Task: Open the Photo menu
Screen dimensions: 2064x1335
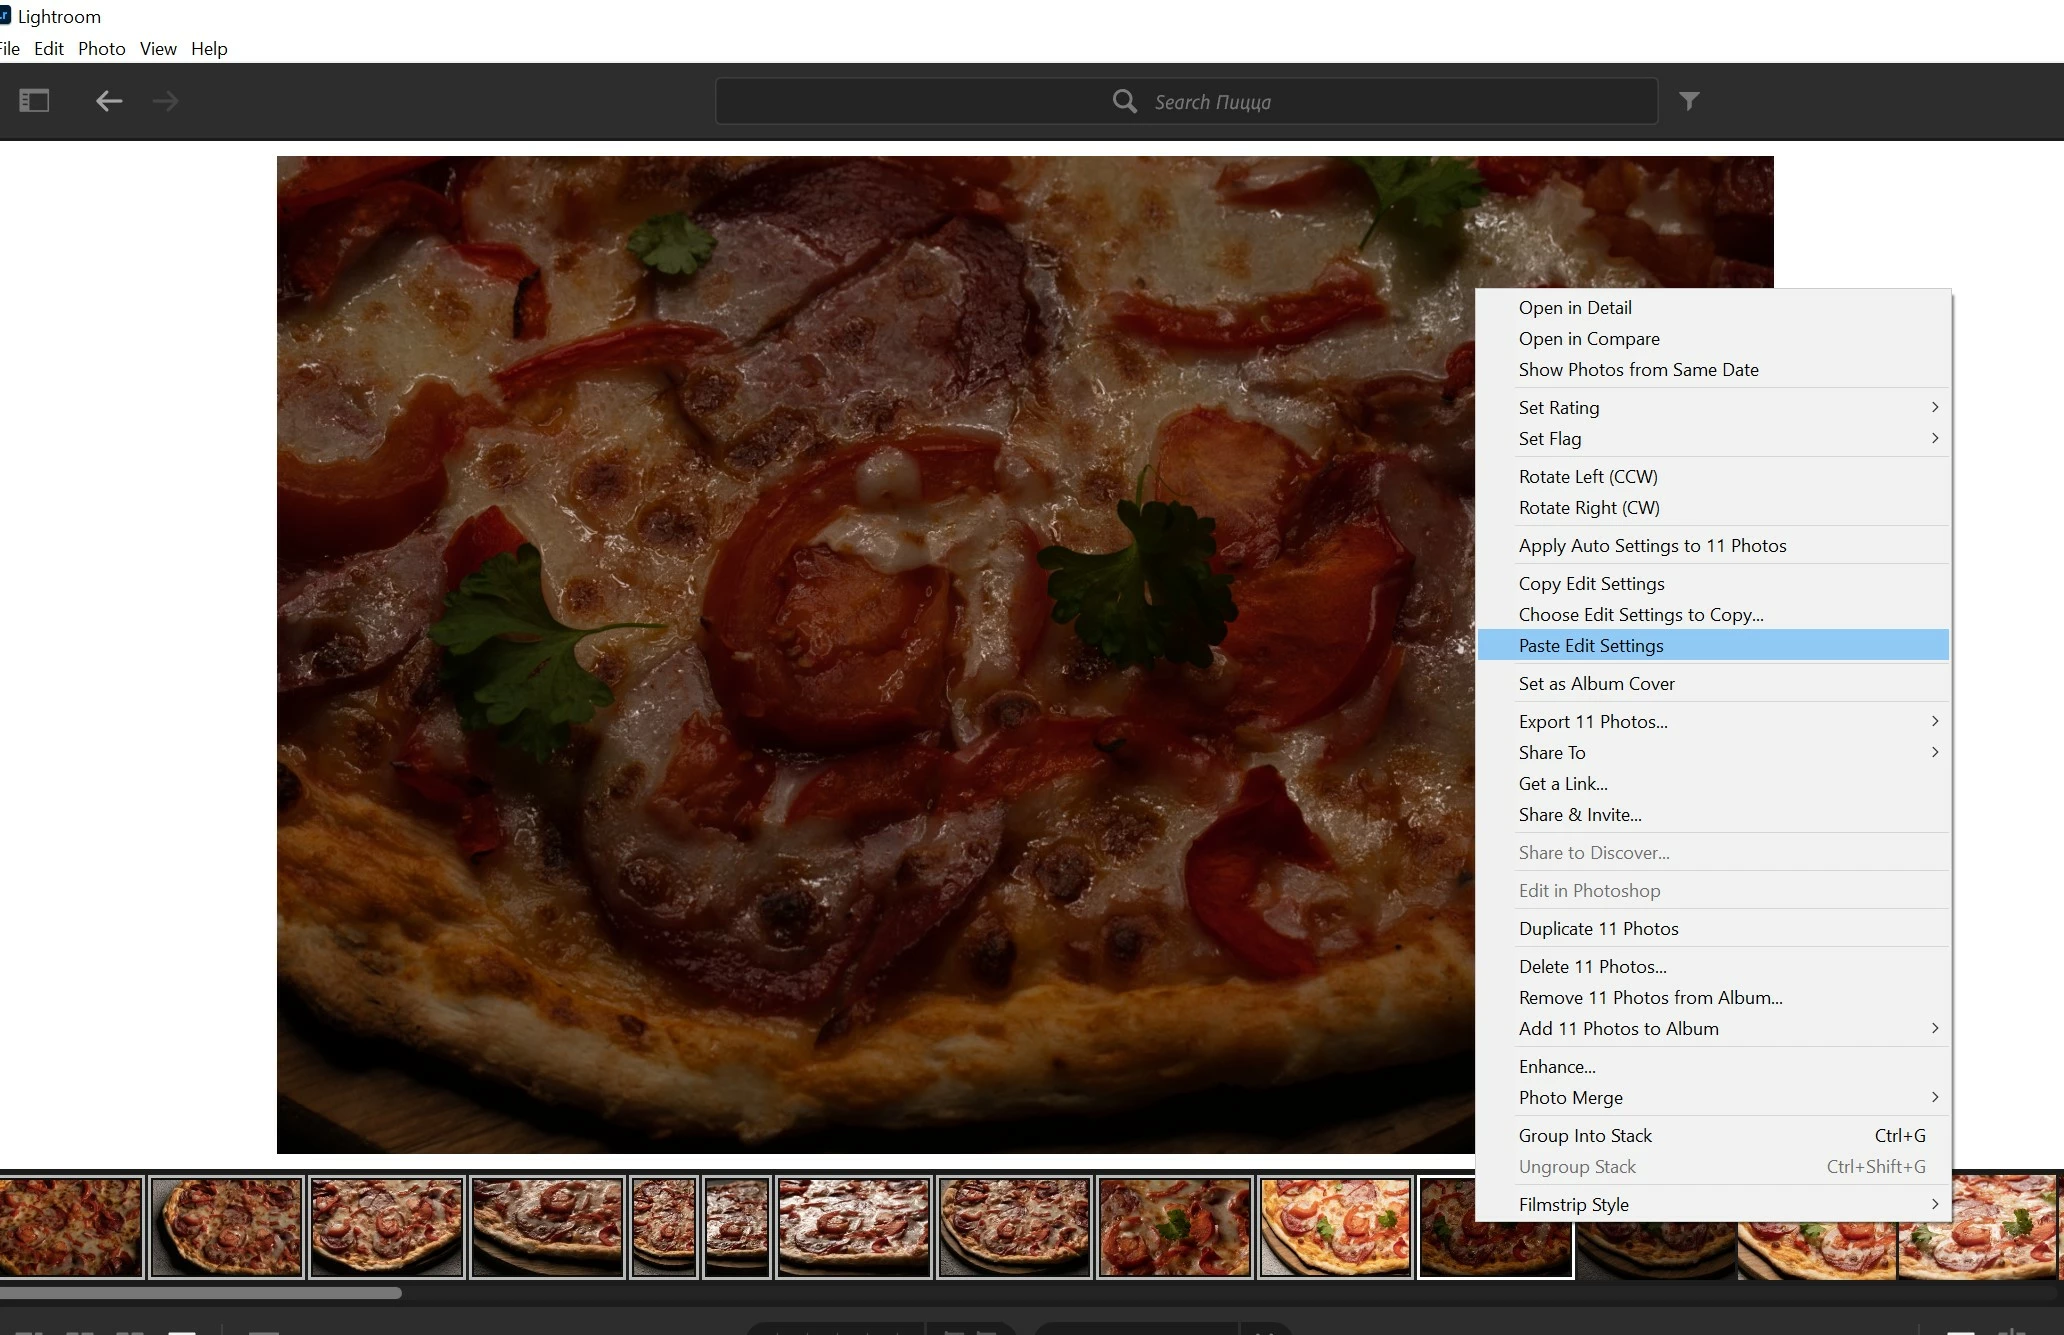Action: (x=101, y=48)
